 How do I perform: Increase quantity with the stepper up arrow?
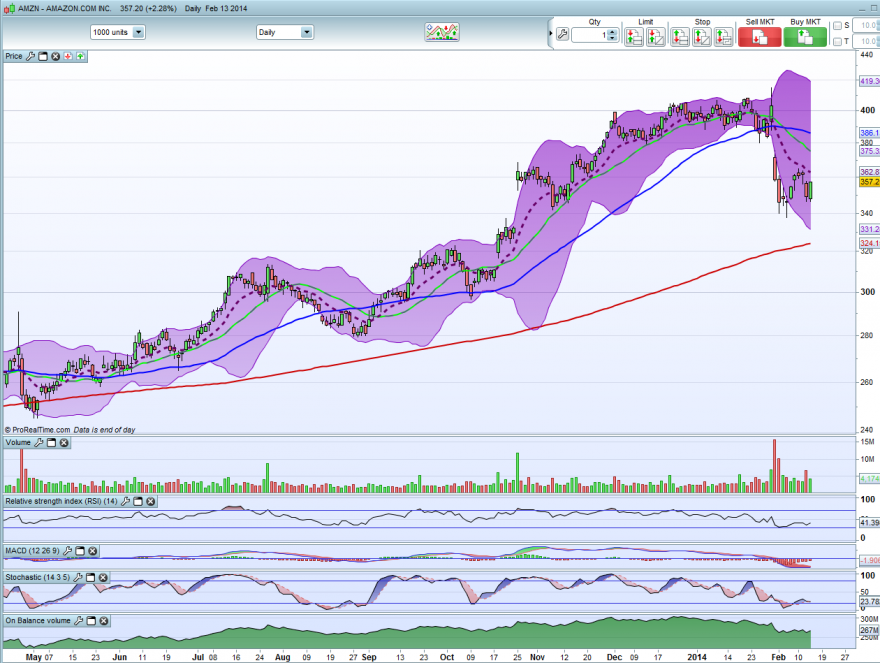pos(613,31)
